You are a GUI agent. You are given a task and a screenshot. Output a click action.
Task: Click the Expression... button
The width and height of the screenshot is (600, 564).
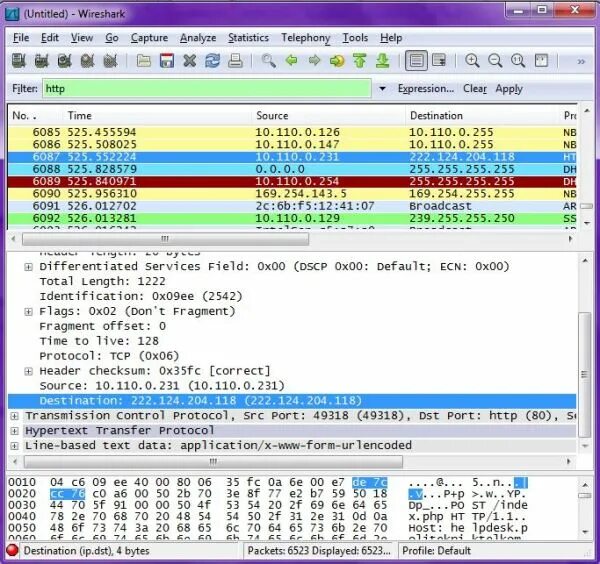tap(426, 89)
